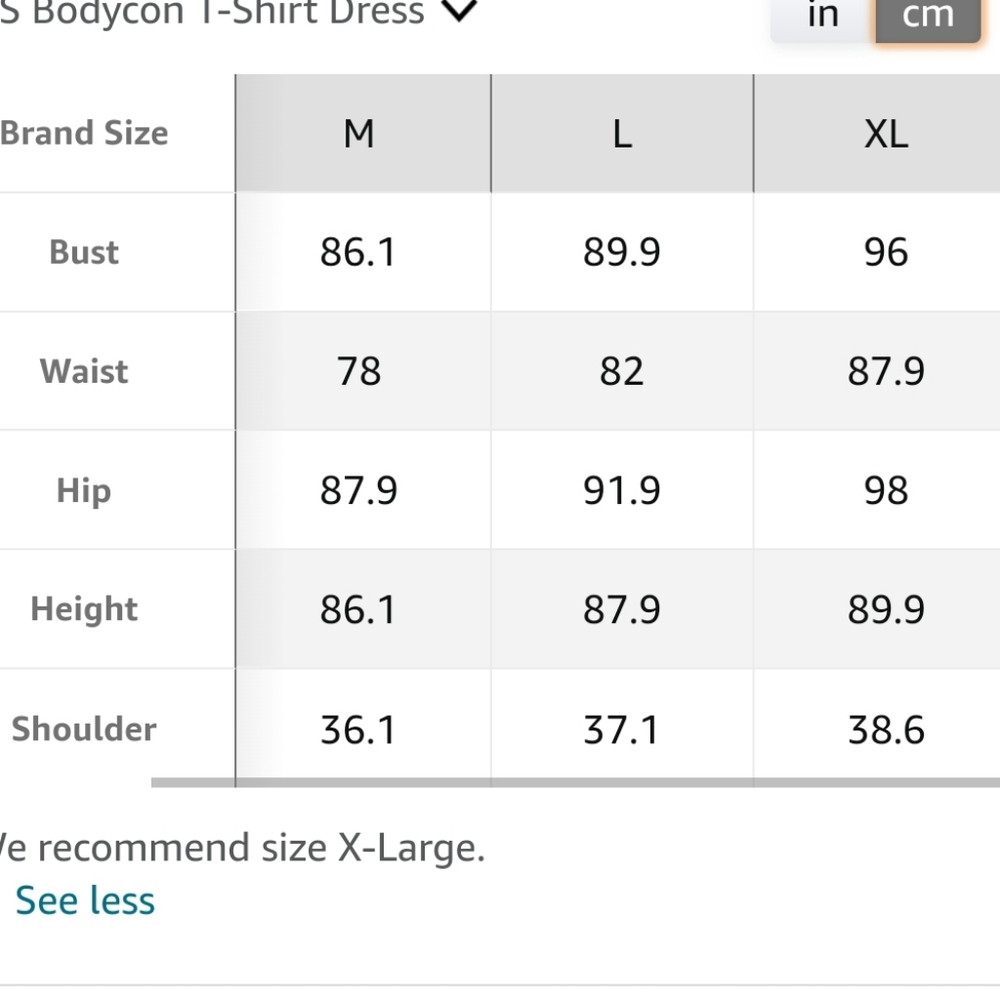The width and height of the screenshot is (1000, 1000).
Task: Select the XL size column header
Action: coord(885,133)
